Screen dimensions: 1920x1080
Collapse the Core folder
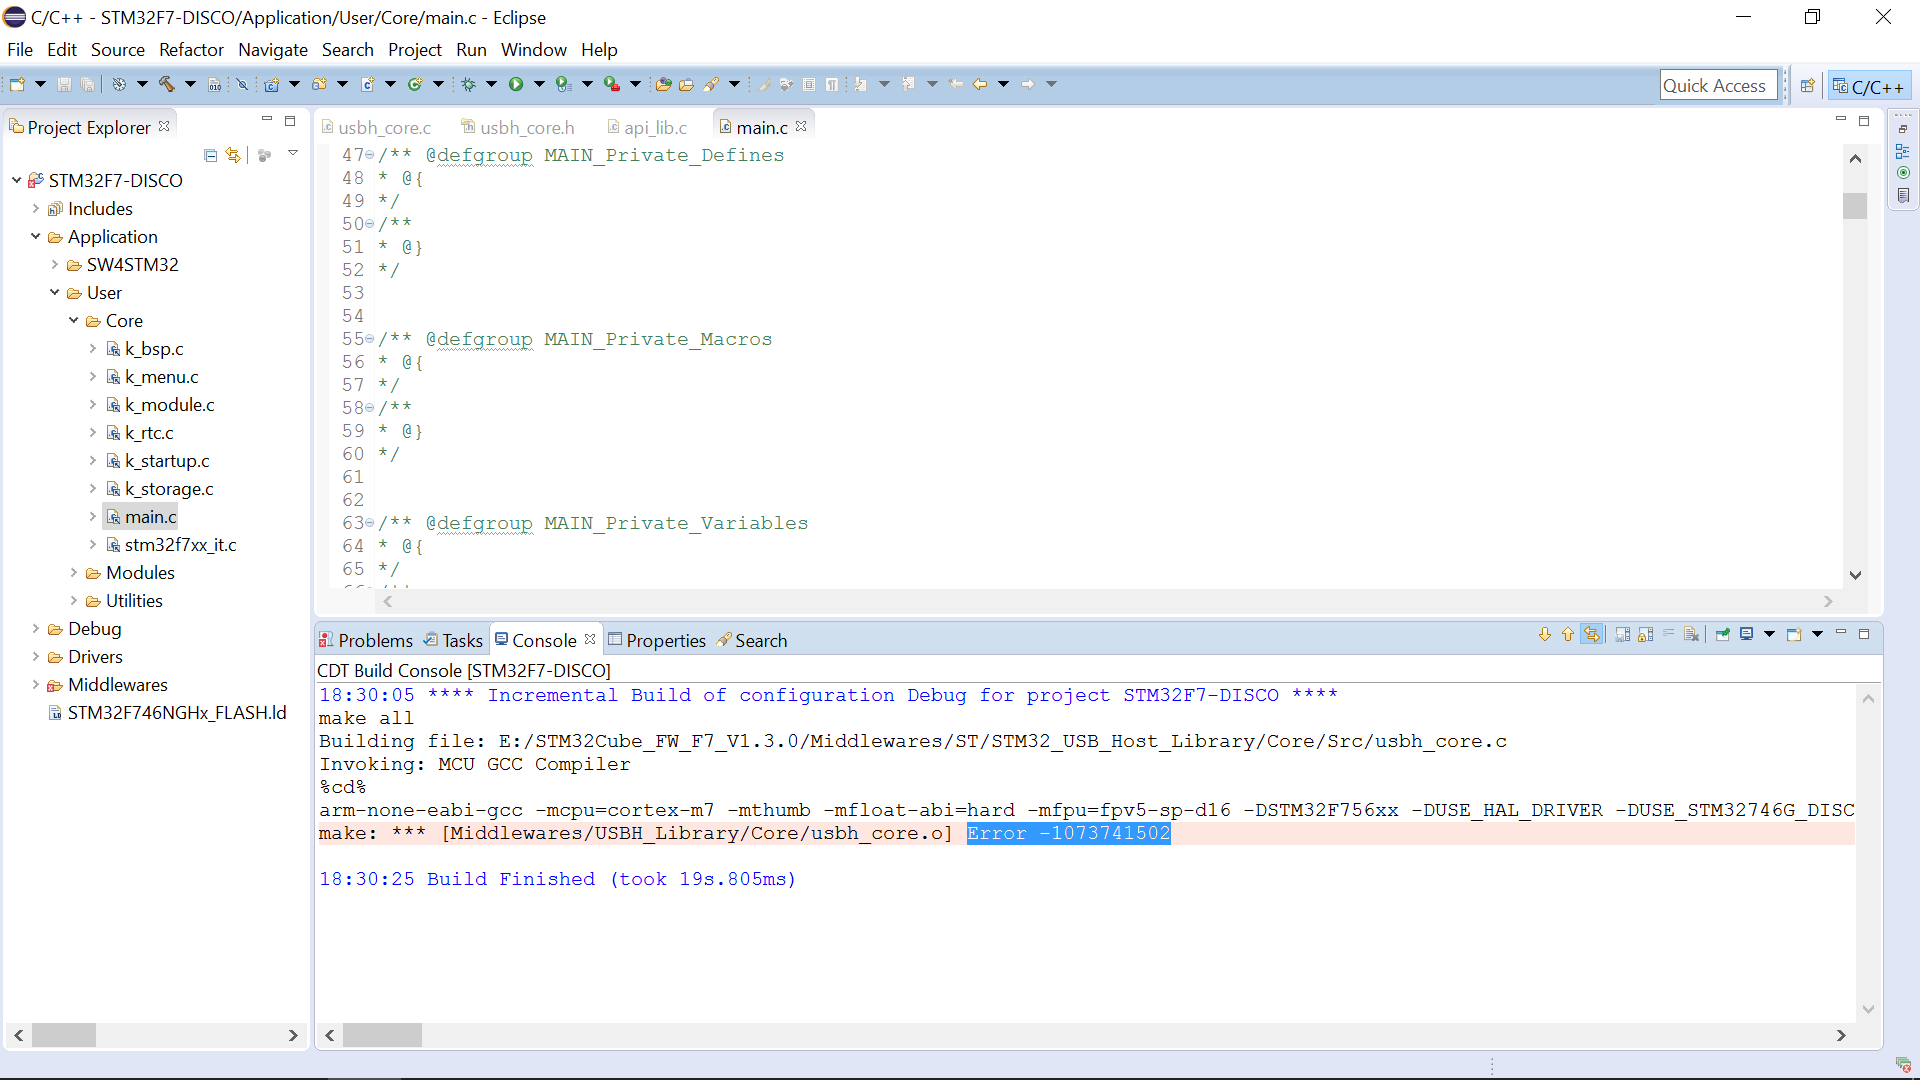pos(74,321)
